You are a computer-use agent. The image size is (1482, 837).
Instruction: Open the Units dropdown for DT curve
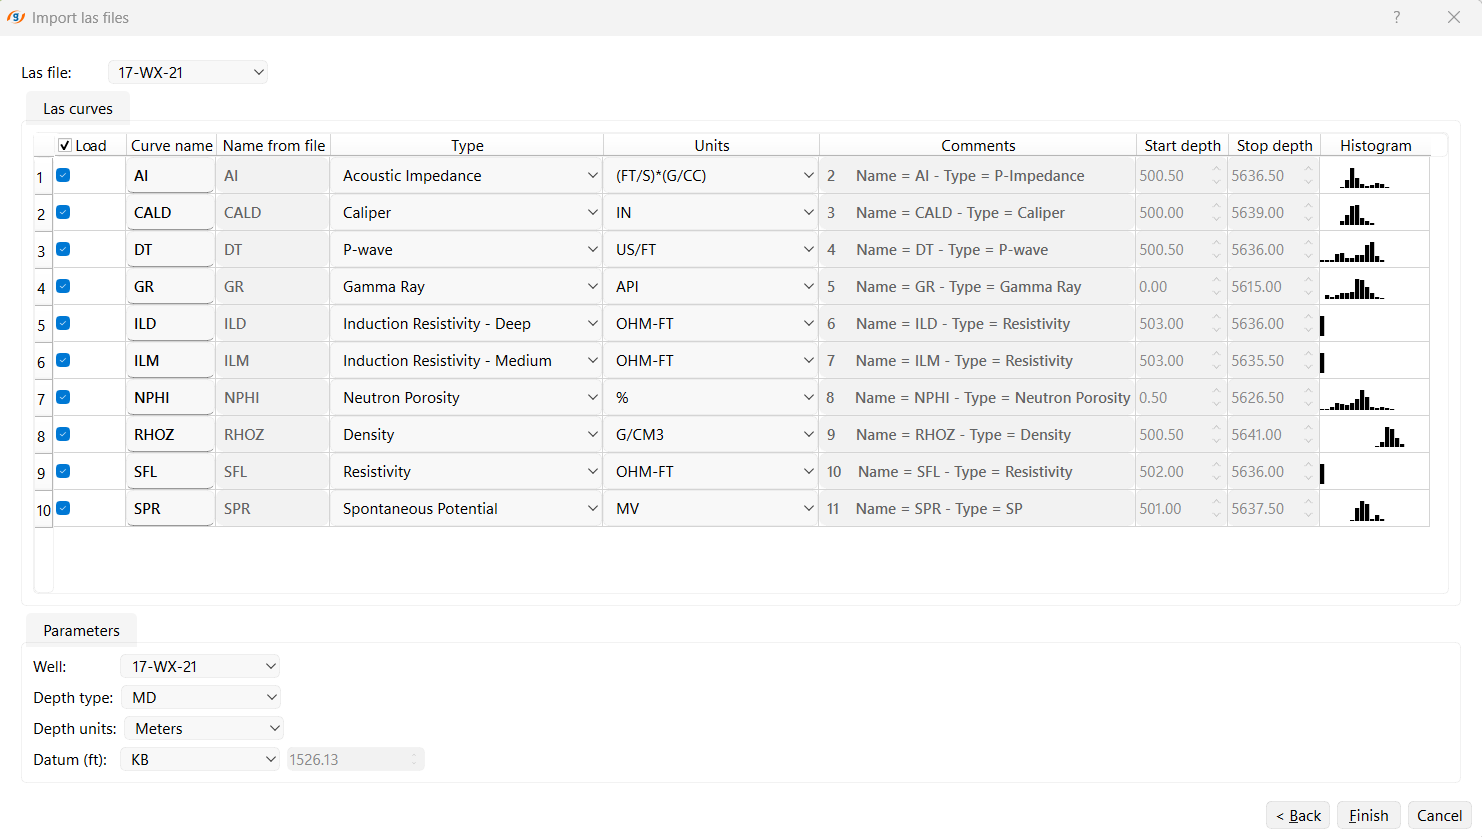[x=710, y=249]
